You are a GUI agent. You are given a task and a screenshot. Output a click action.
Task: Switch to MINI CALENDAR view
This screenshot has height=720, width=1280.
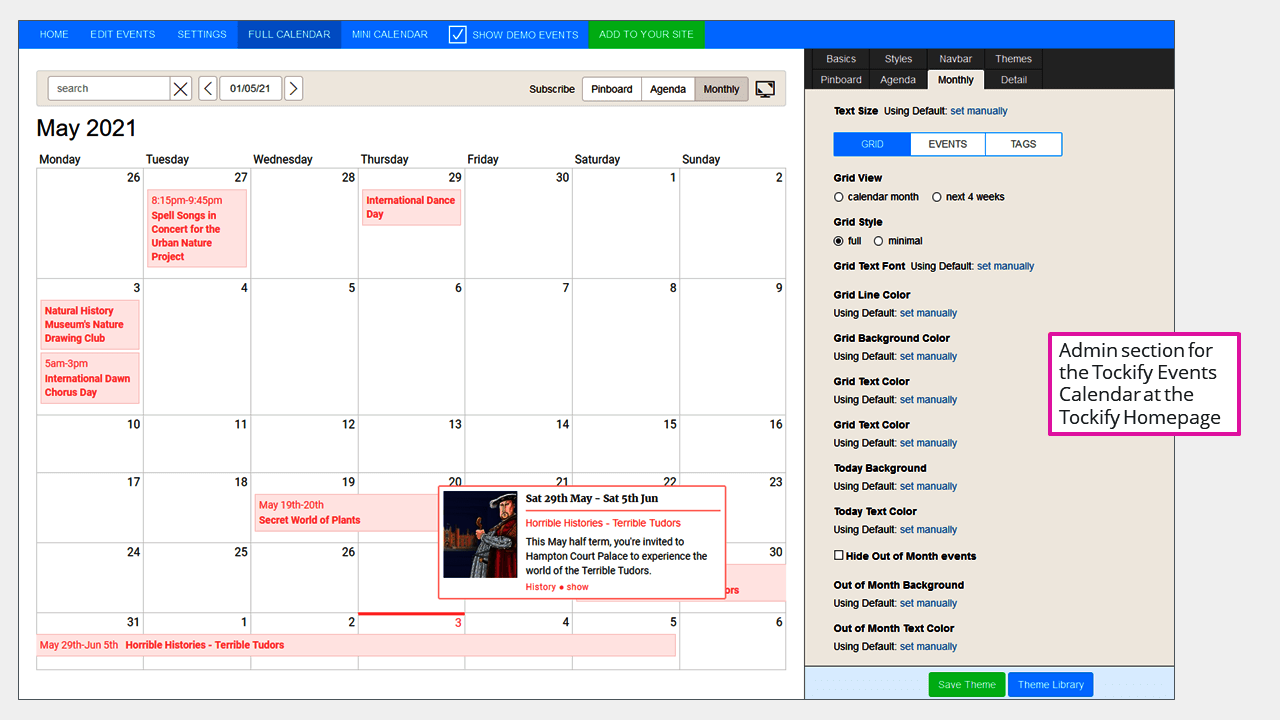[x=389, y=34]
